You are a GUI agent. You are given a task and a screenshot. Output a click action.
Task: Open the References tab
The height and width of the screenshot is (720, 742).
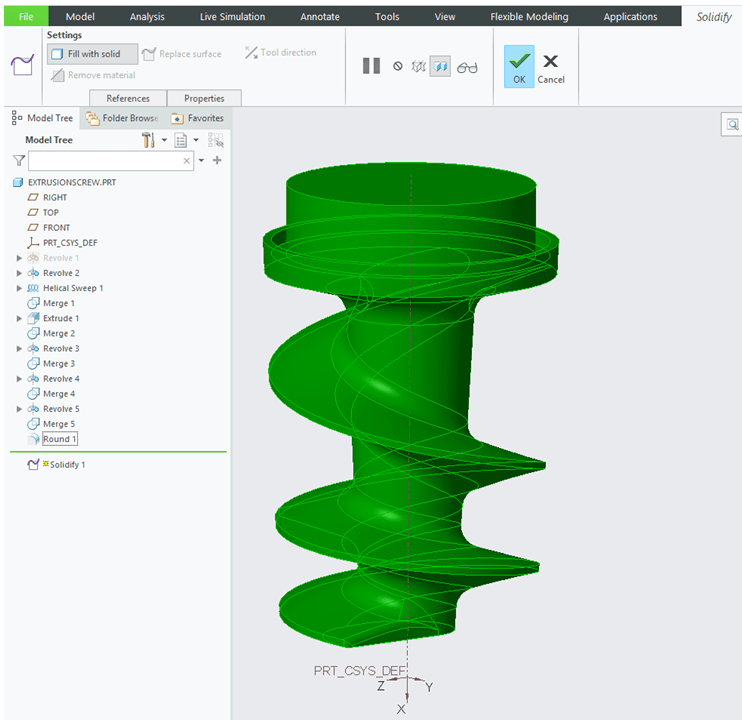(x=128, y=98)
